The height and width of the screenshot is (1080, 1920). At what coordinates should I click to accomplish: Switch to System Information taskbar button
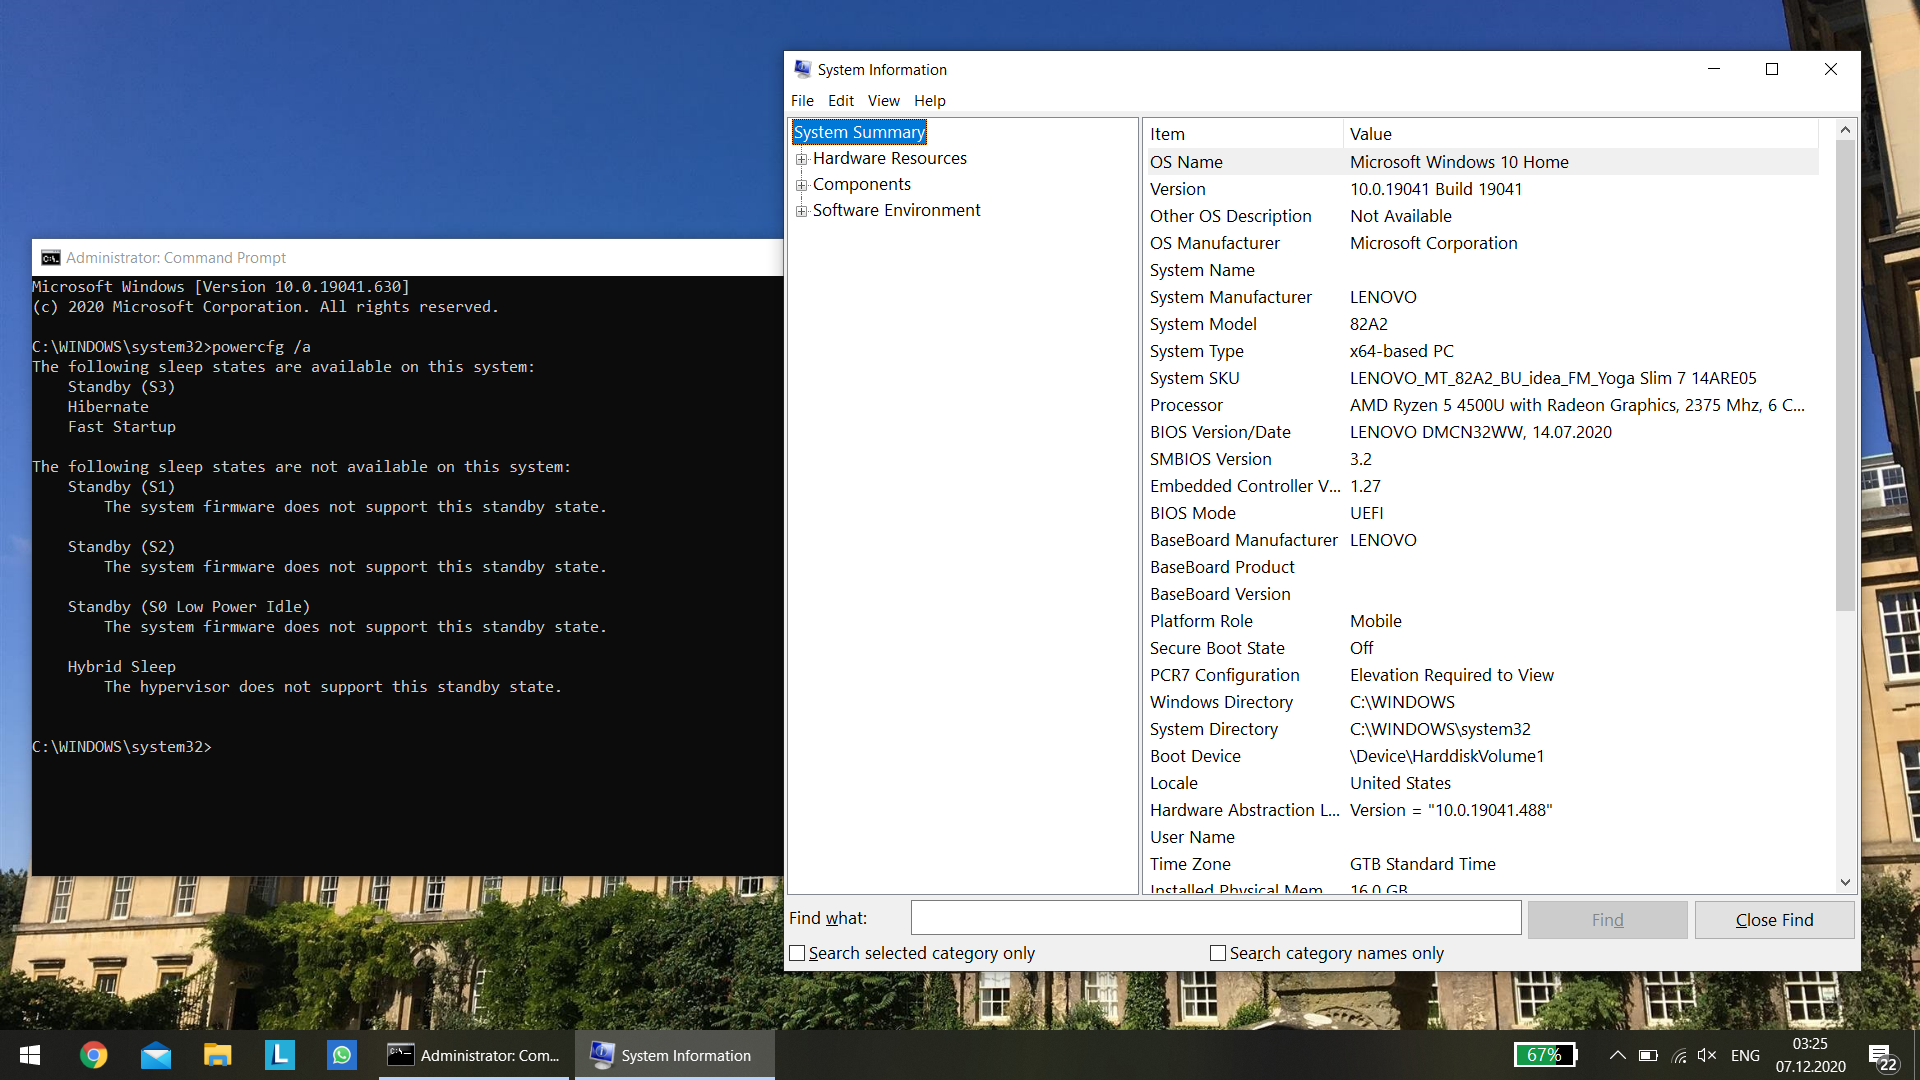pos(675,1055)
